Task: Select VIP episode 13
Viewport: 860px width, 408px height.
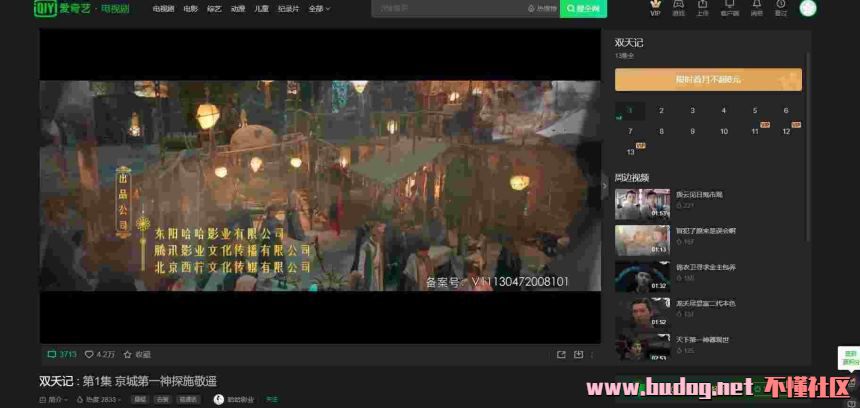Action: tap(630, 151)
